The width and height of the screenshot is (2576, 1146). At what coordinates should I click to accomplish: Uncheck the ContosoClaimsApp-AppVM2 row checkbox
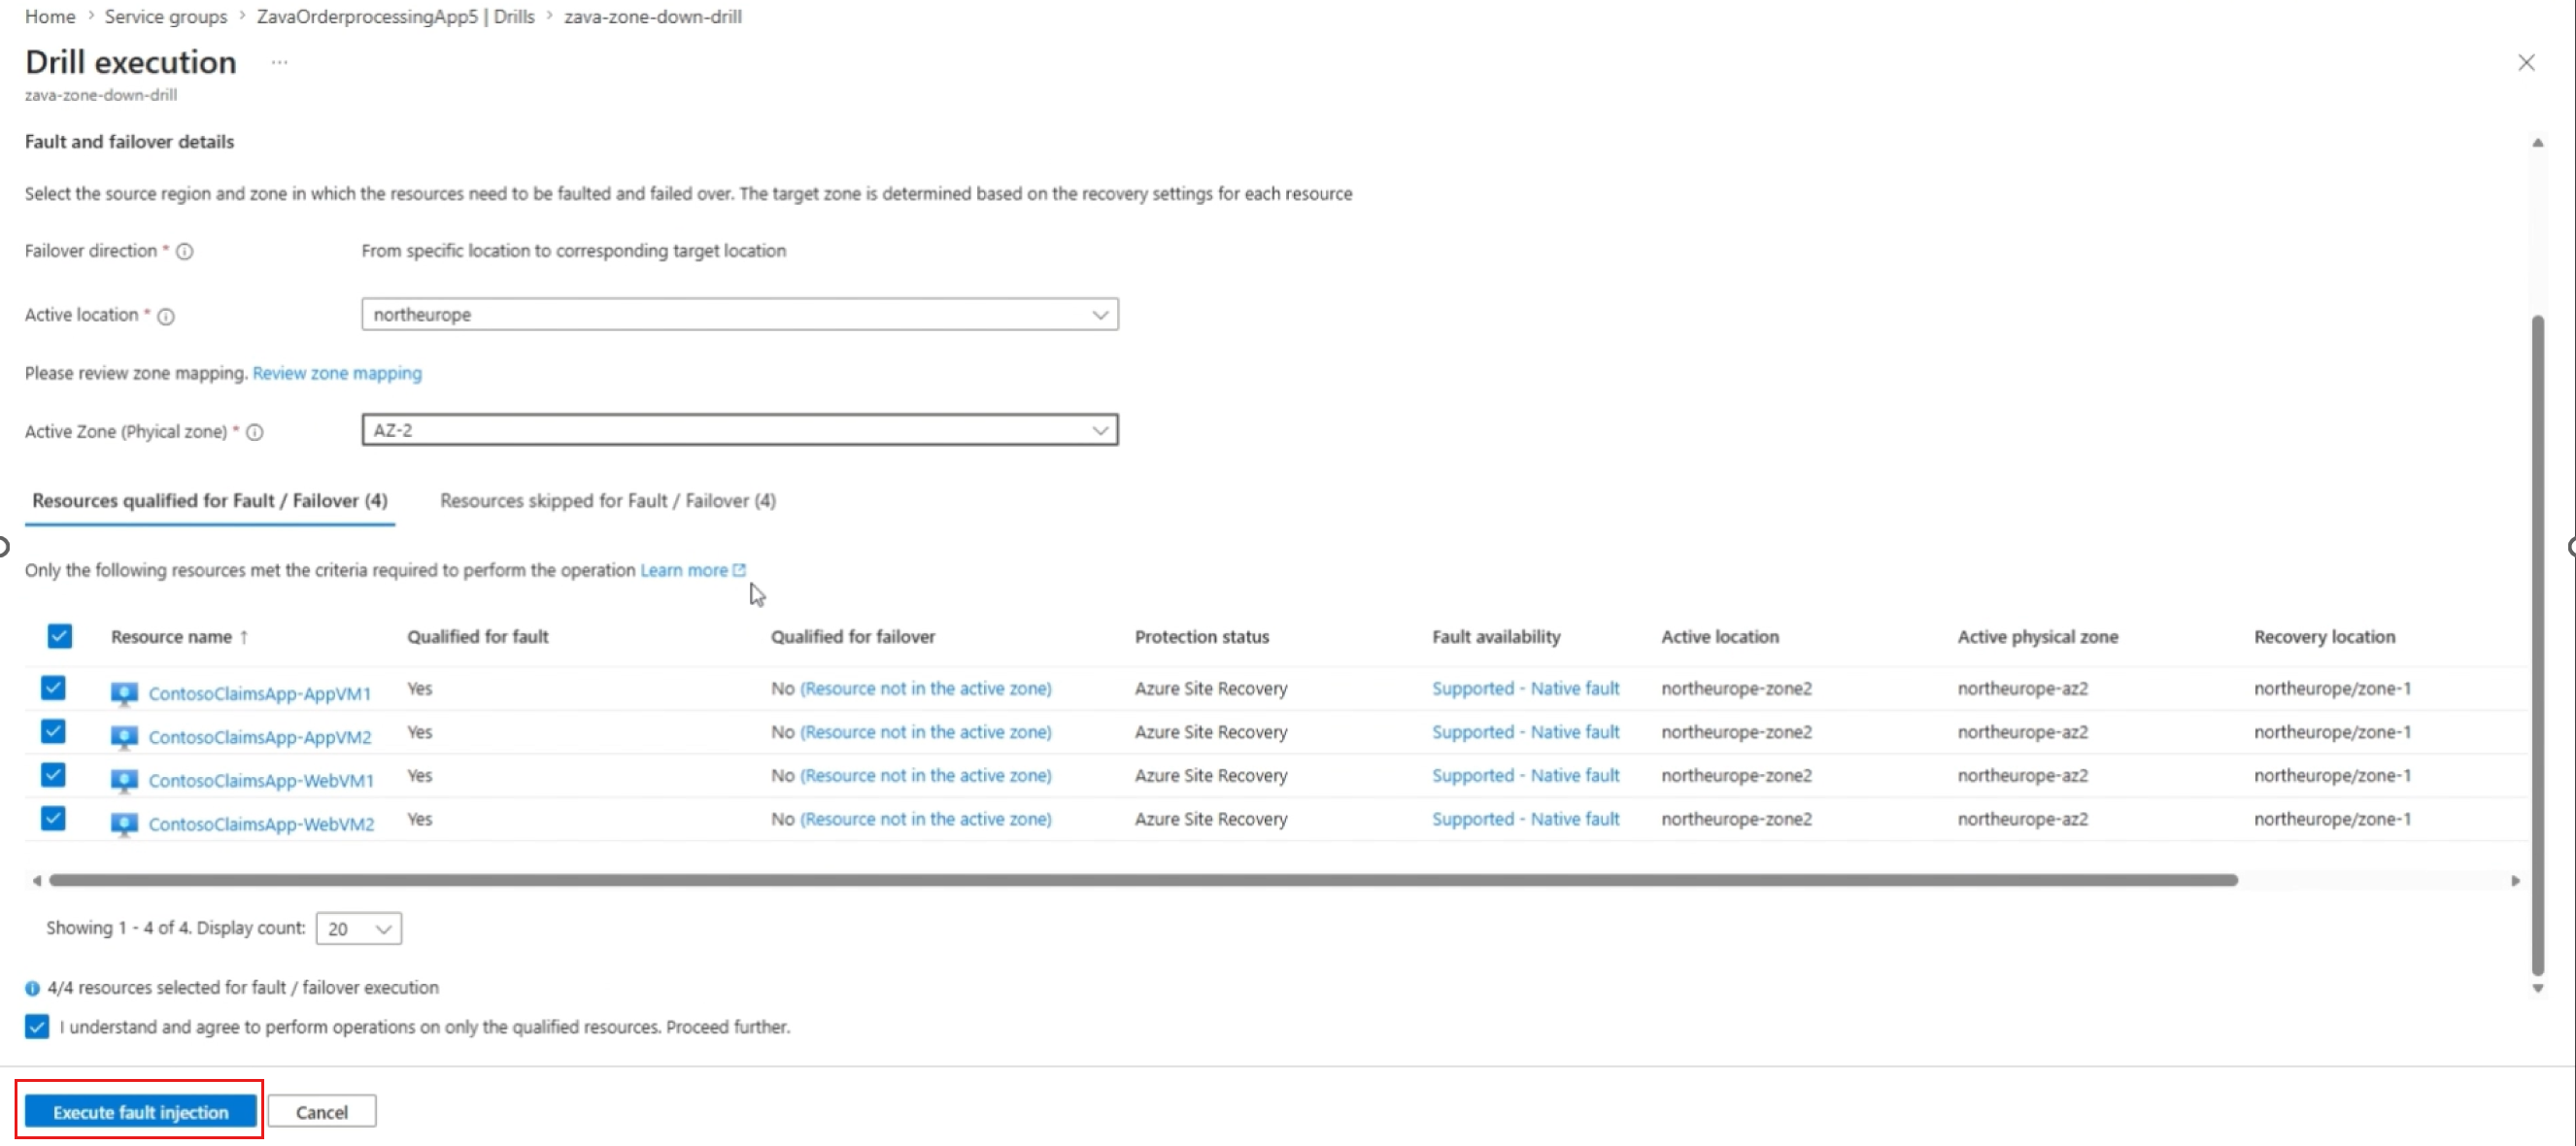coord(53,732)
